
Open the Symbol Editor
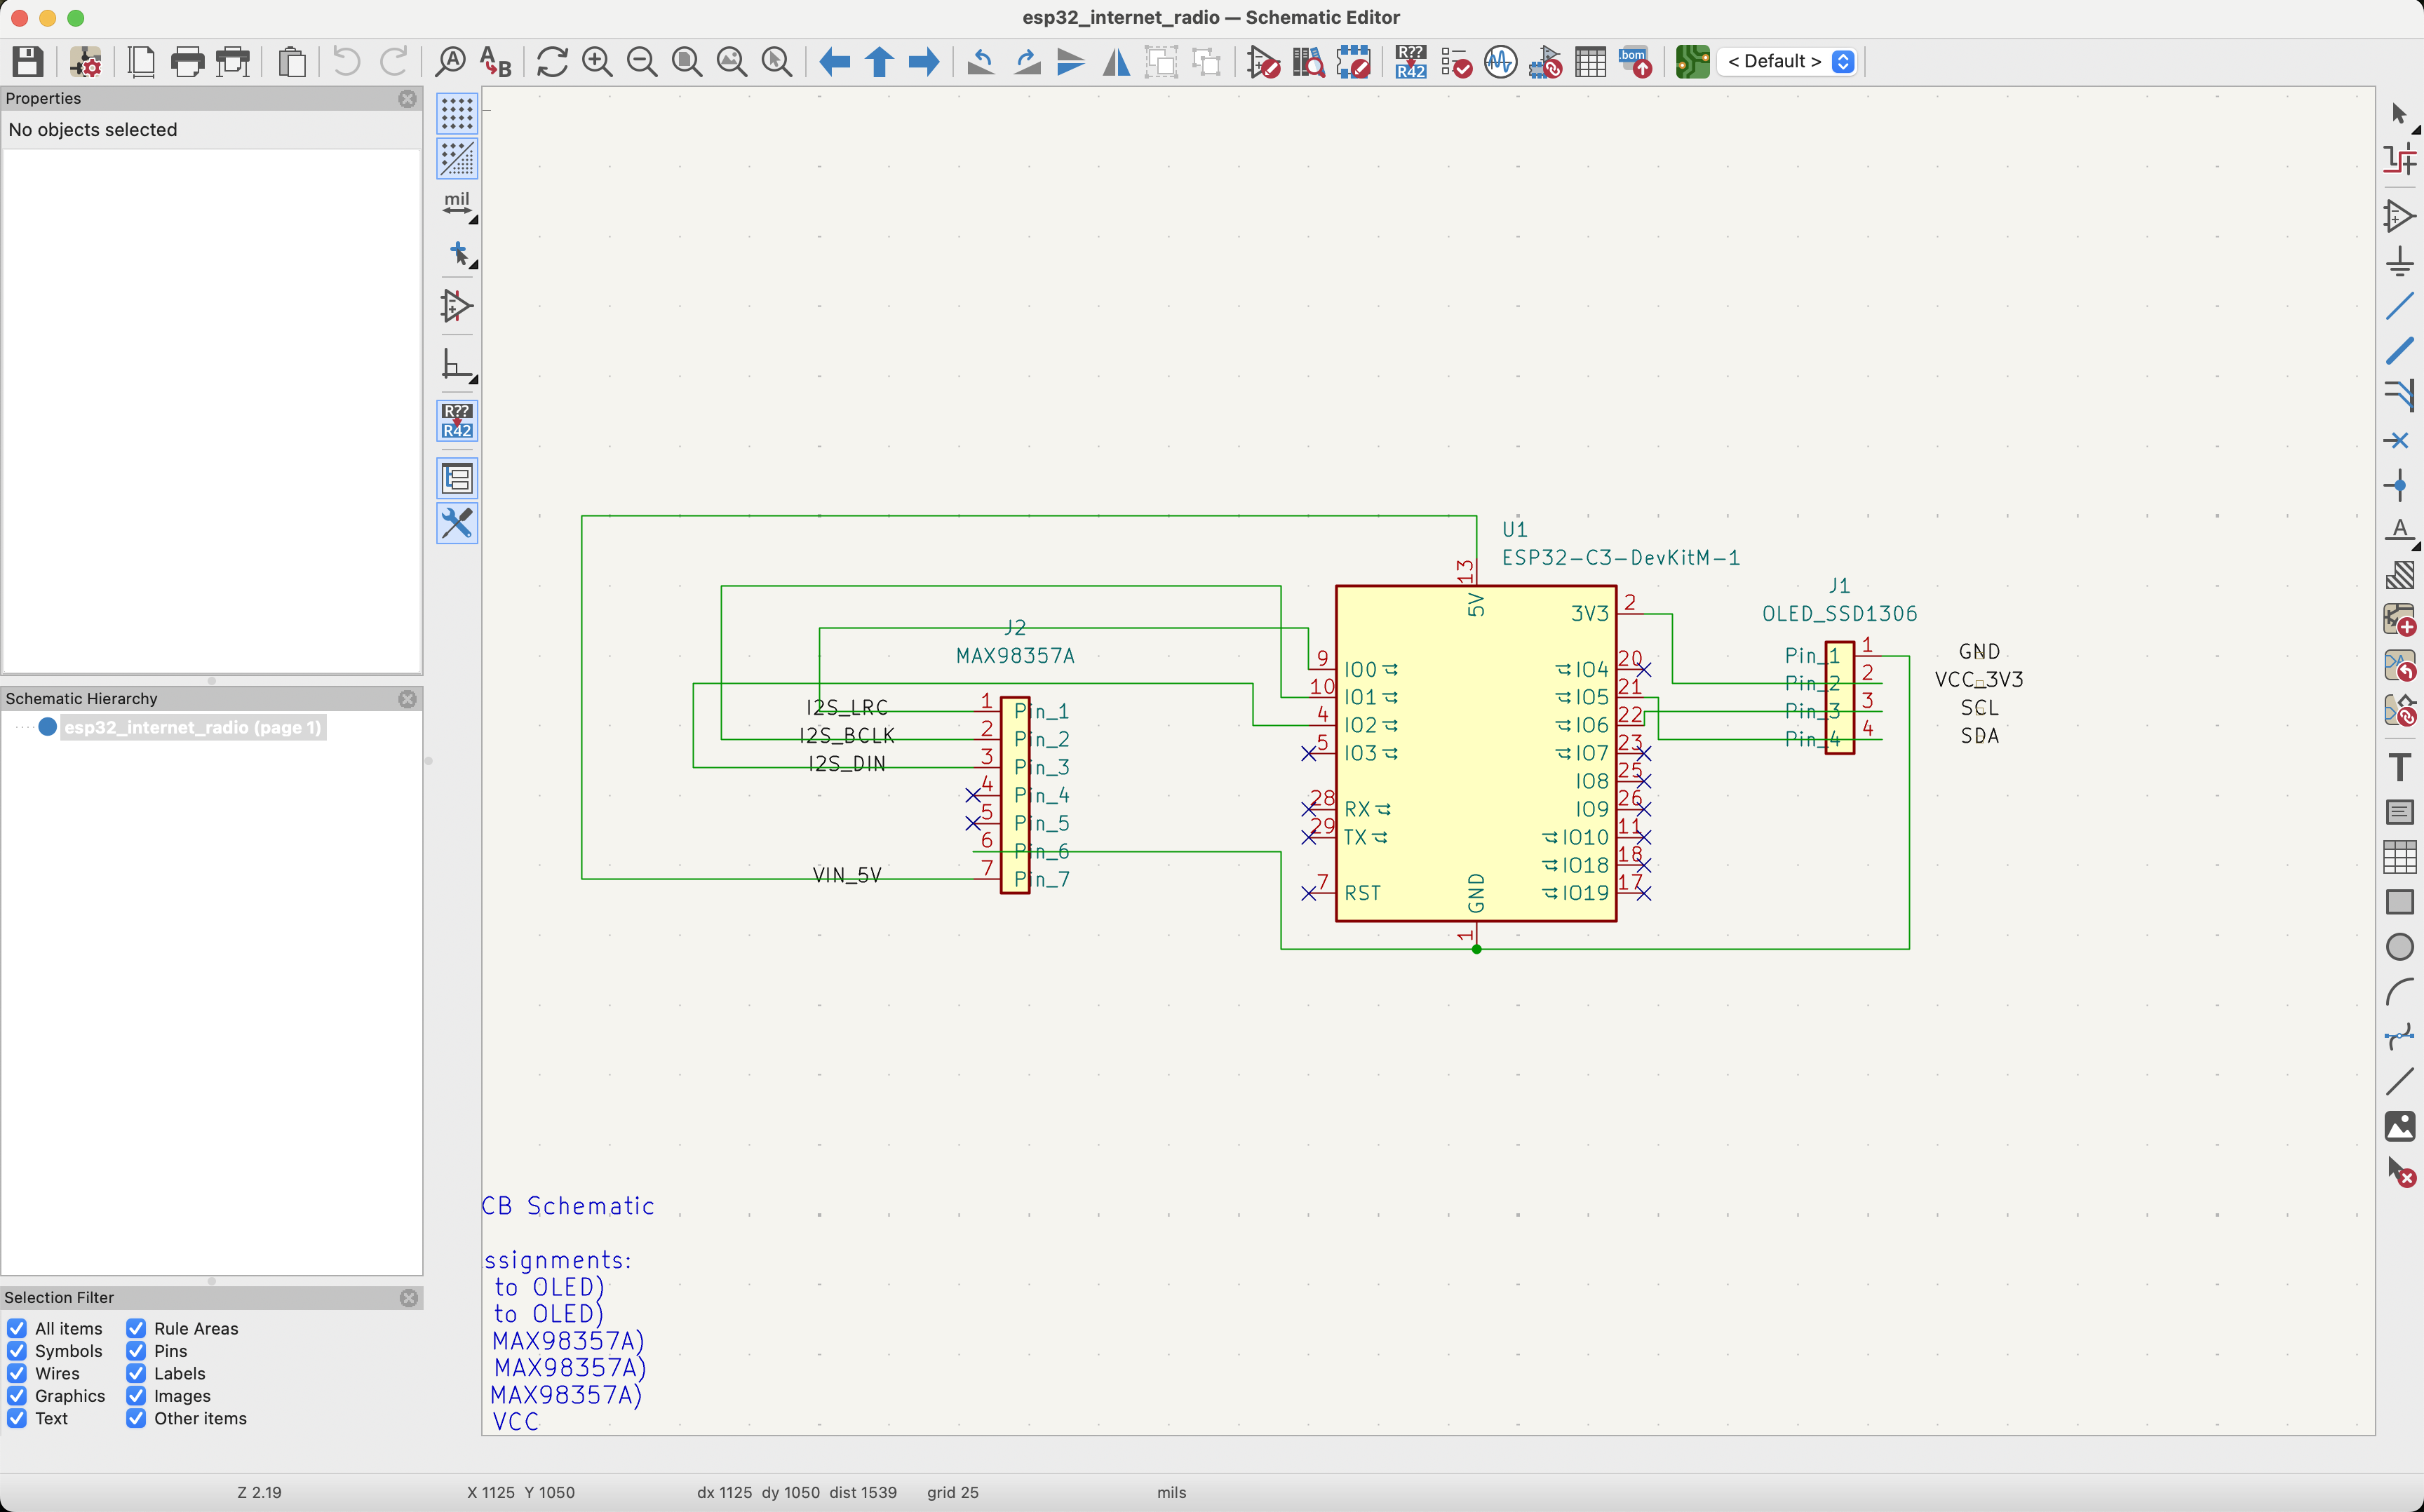(1264, 62)
